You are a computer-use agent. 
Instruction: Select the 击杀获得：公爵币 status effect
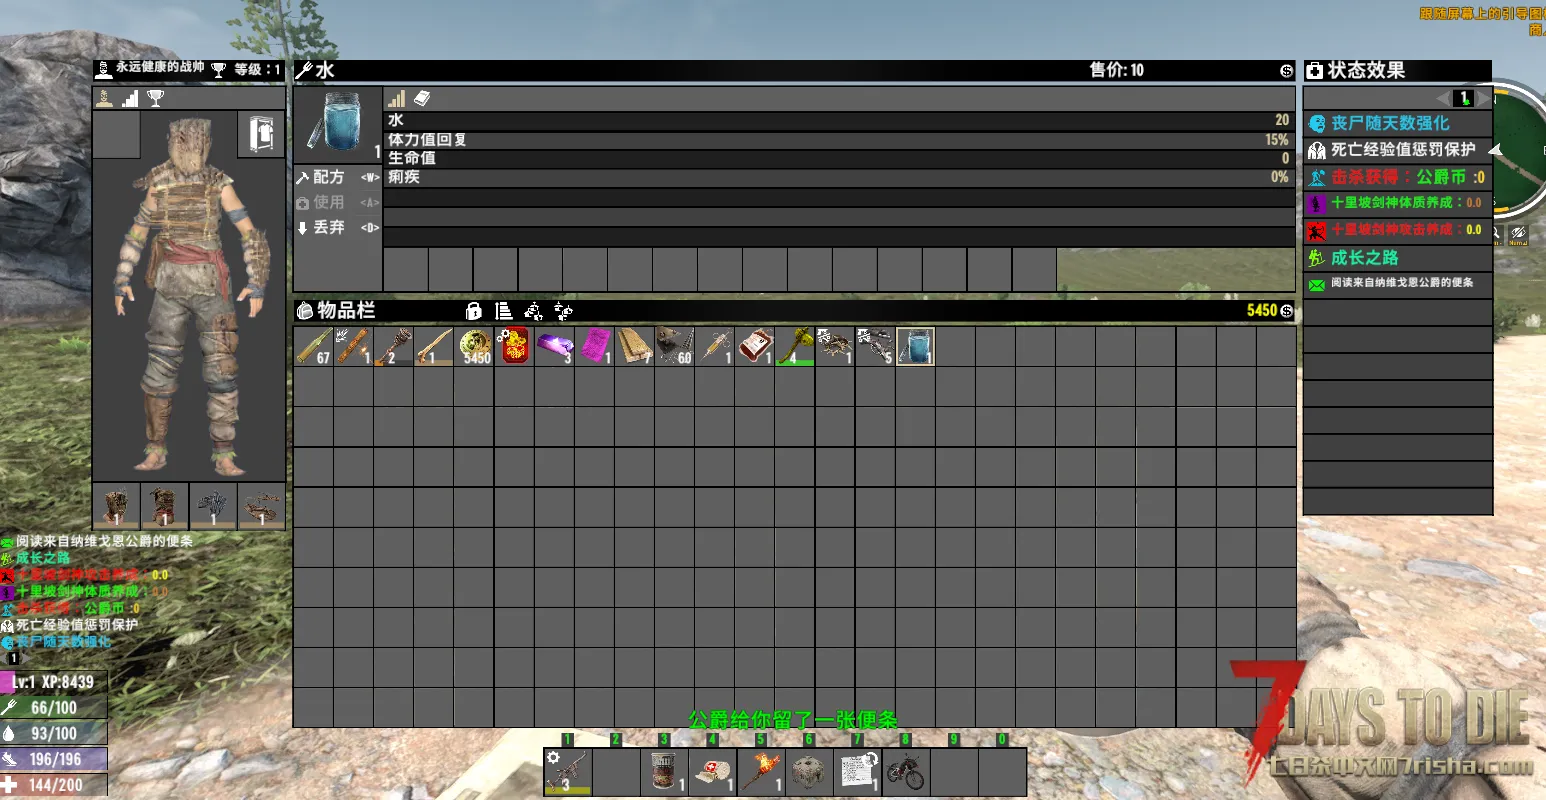(x=1398, y=177)
